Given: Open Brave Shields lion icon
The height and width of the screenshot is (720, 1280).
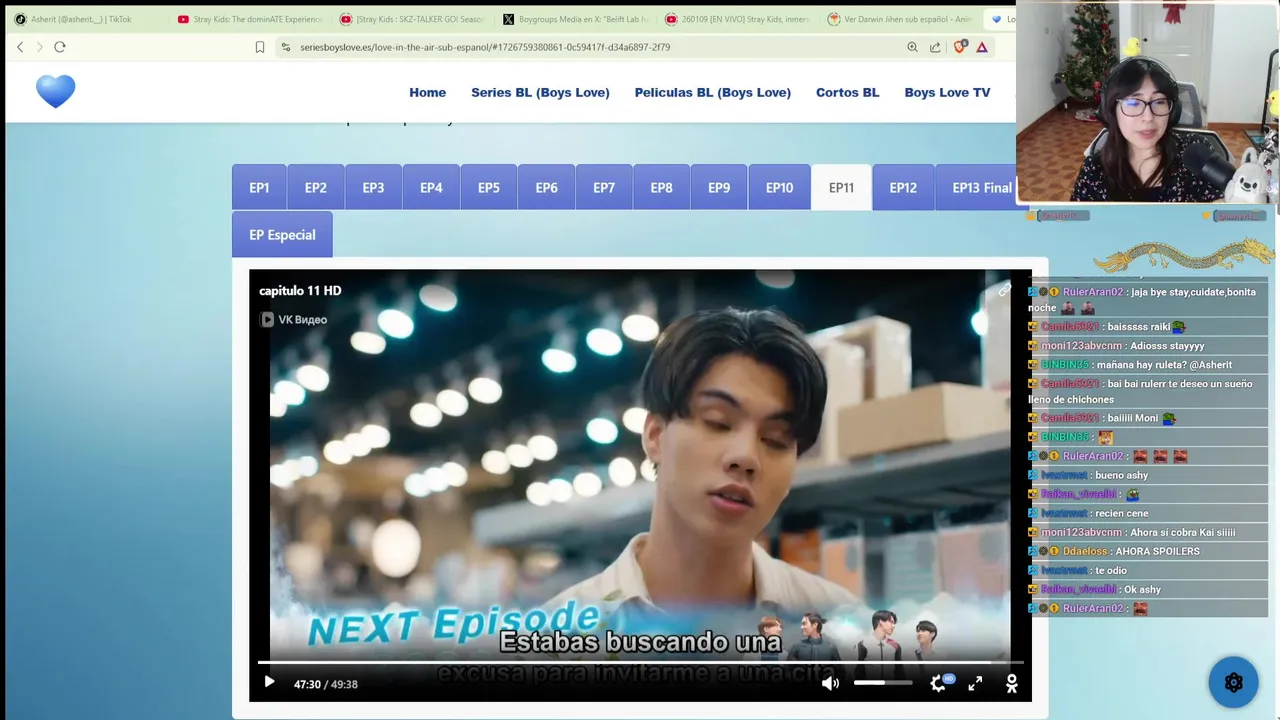Looking at the screenshot, I should click(960, 47).
